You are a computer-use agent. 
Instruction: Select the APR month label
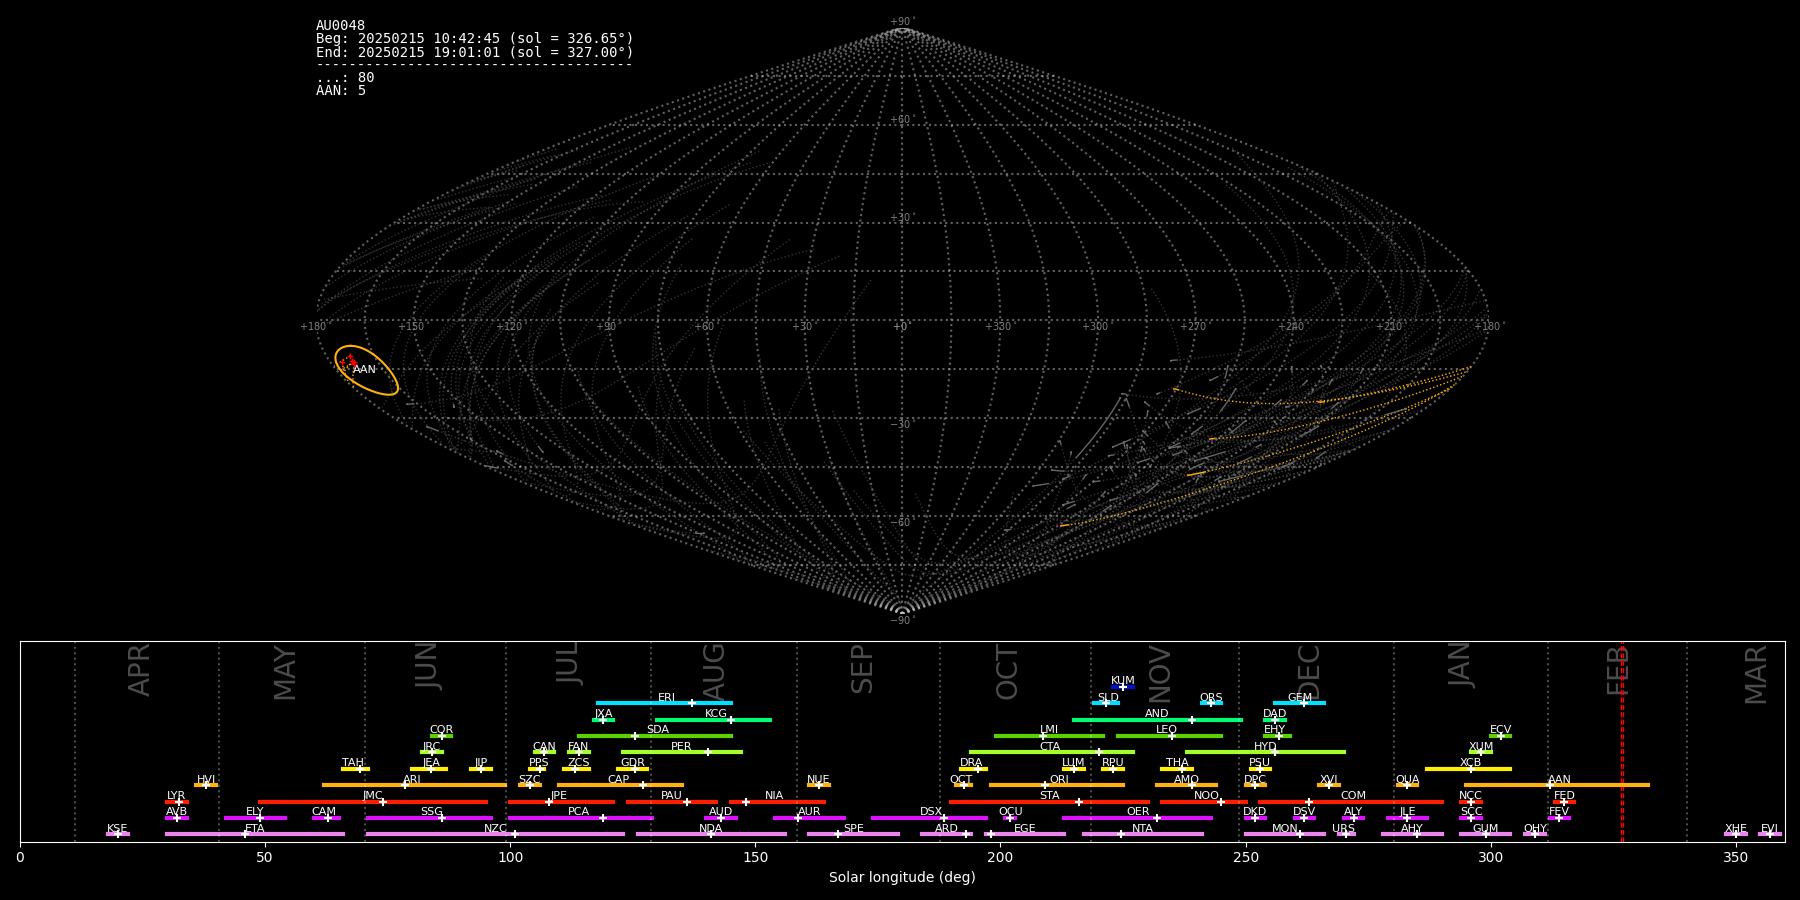pos(140,670)
